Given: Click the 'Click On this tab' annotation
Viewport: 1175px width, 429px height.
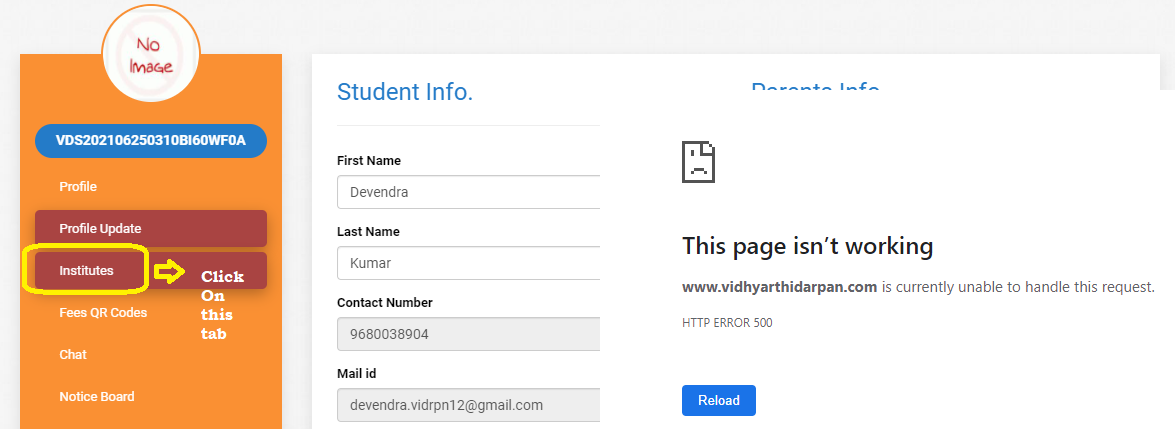Looking at the screenshot, I should pos(222,305).
